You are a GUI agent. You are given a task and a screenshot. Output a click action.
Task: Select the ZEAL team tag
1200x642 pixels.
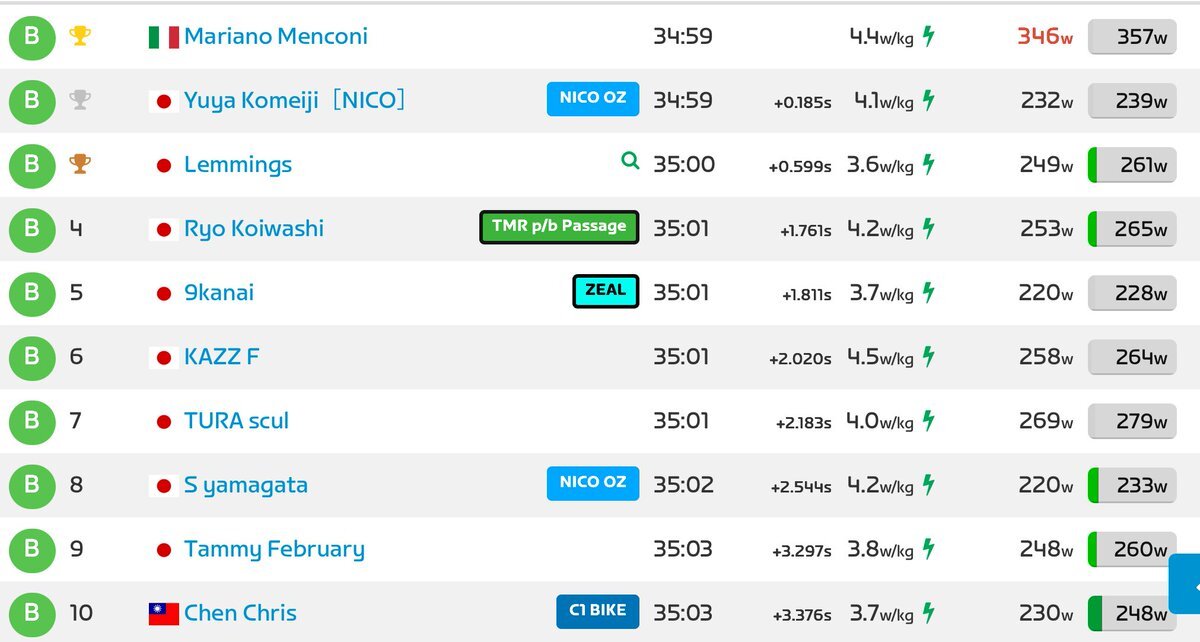point(605,291)
